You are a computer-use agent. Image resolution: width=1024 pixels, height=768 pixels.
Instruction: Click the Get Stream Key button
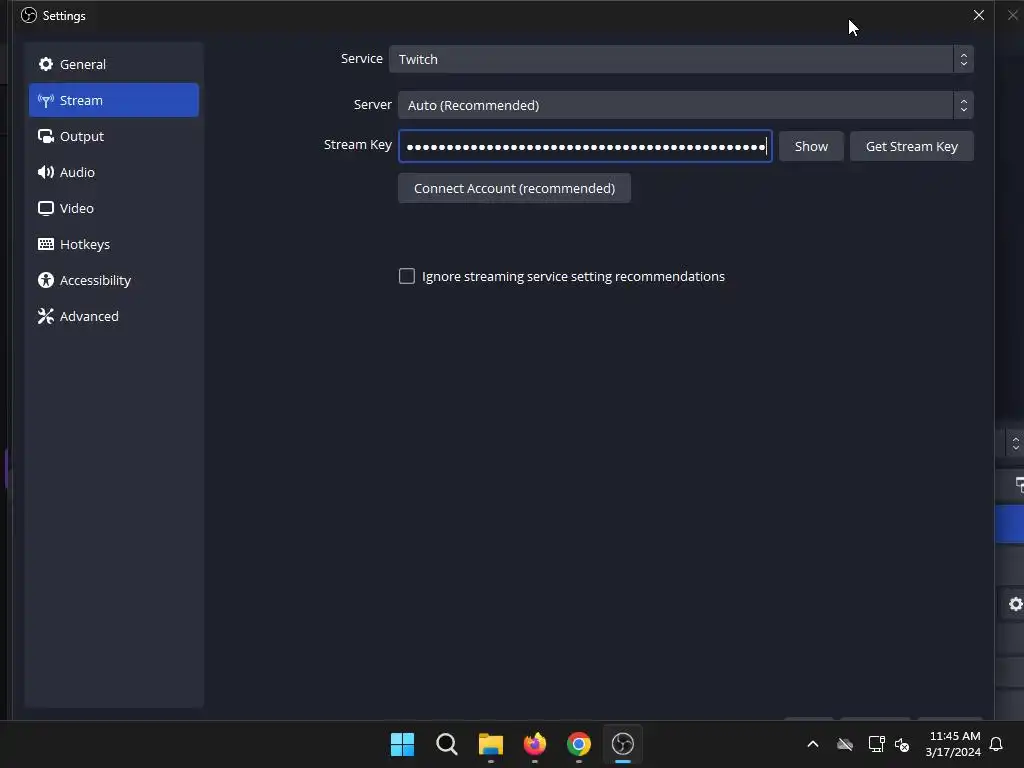pyautogui.click(x=912, y=146)
